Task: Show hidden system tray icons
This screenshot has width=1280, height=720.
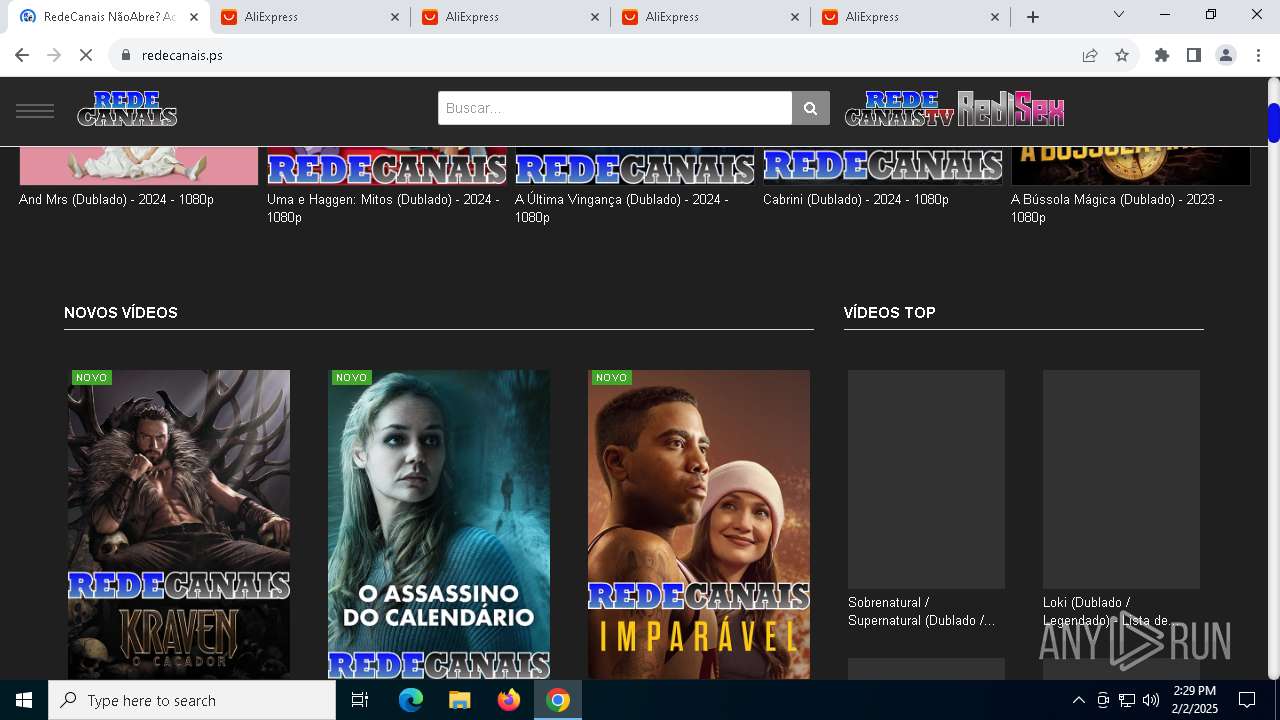Action: pos(1079,700)
